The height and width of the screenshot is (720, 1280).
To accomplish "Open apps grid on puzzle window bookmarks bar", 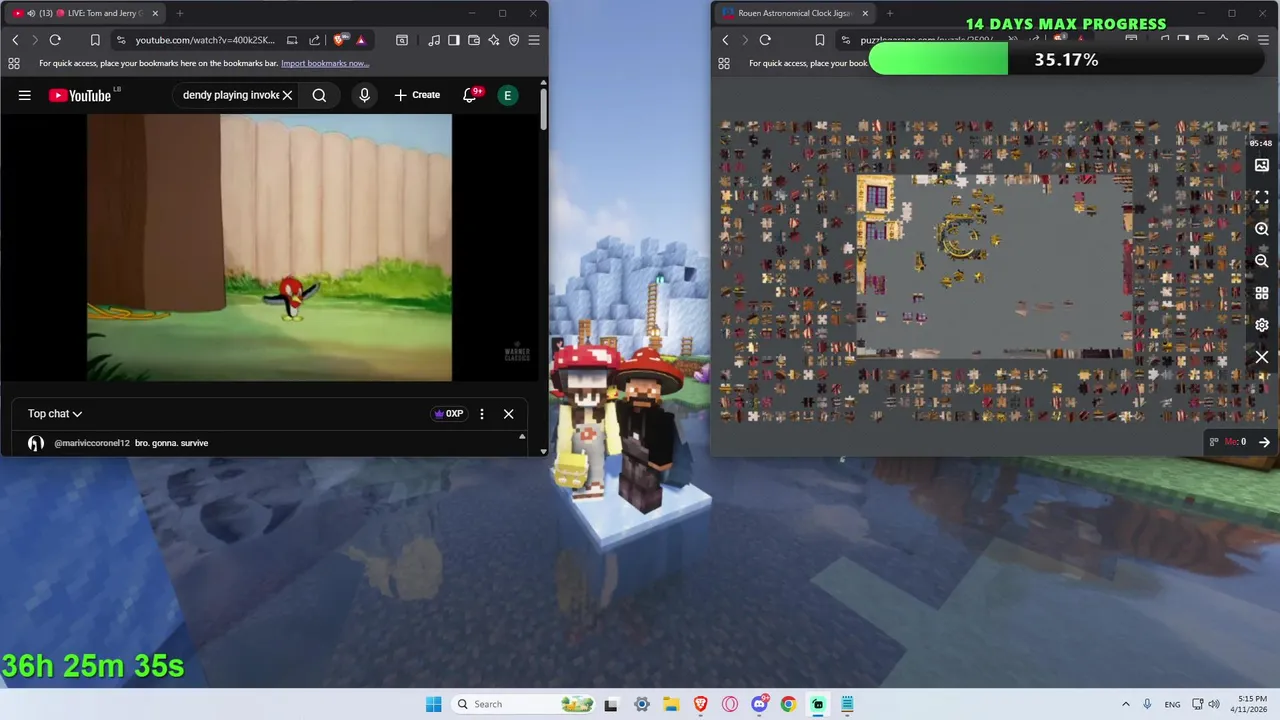I will pos(724,63).
